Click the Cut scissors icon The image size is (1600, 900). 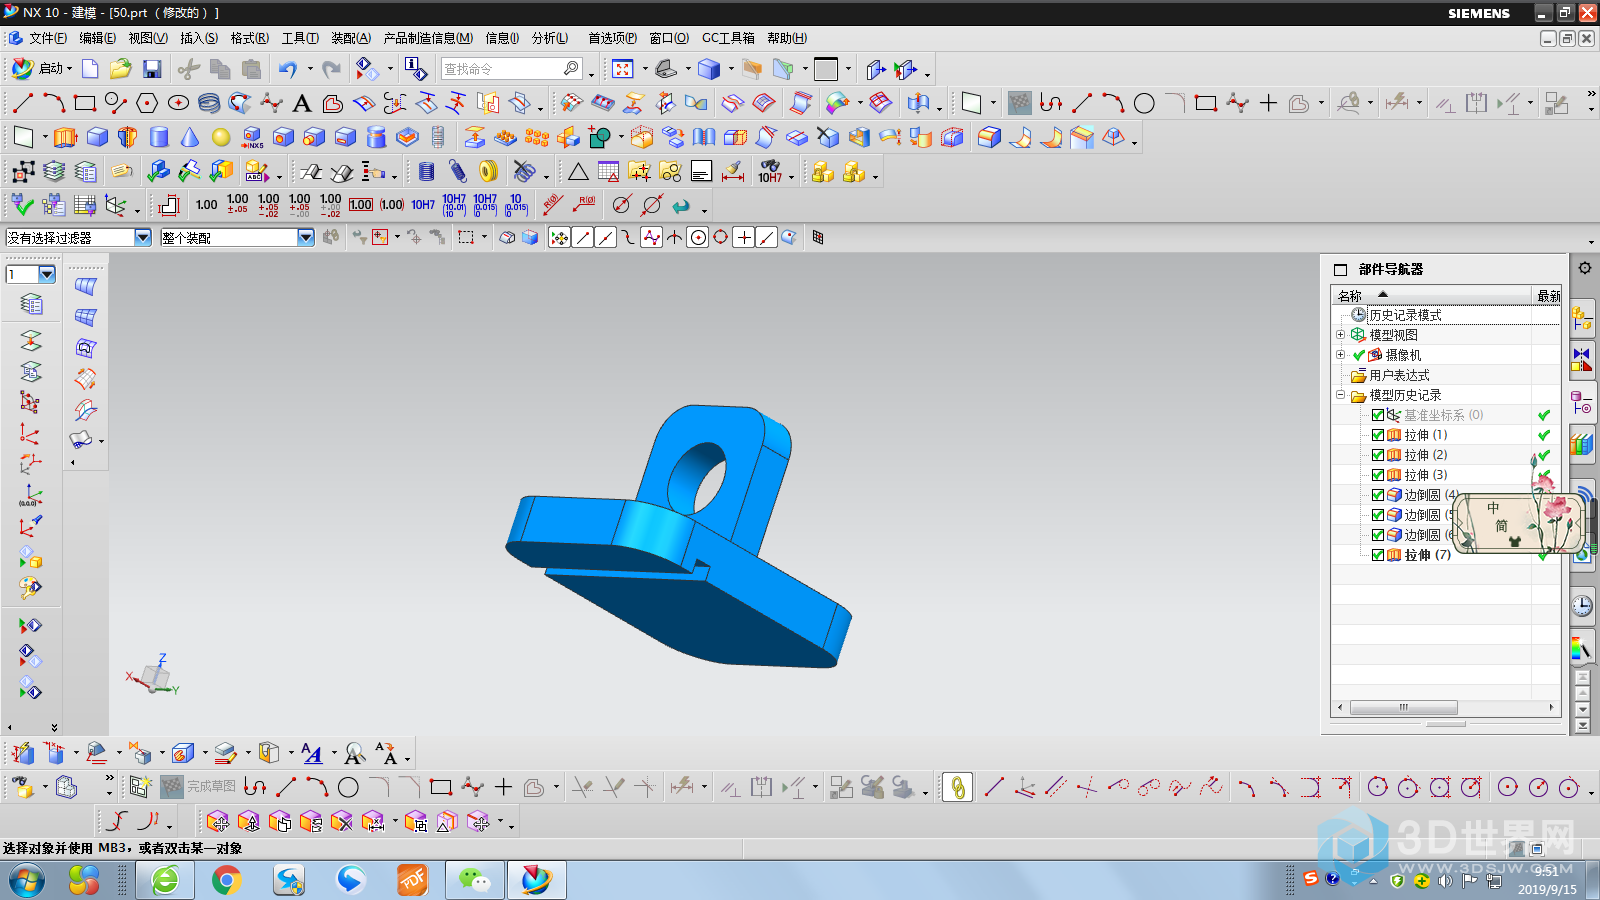point(189,69)
